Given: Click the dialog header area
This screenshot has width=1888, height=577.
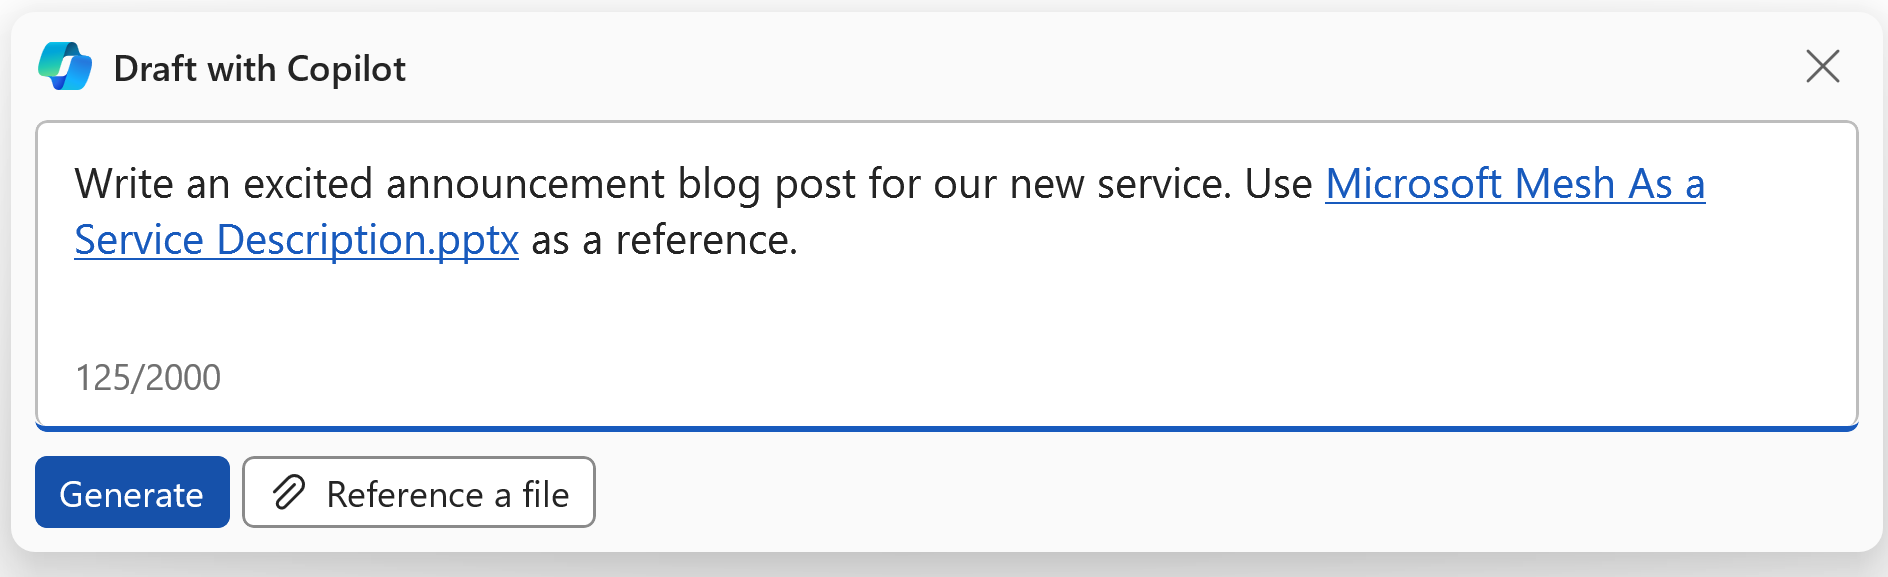Looking at the screenshot, I should tap(900, 66).
